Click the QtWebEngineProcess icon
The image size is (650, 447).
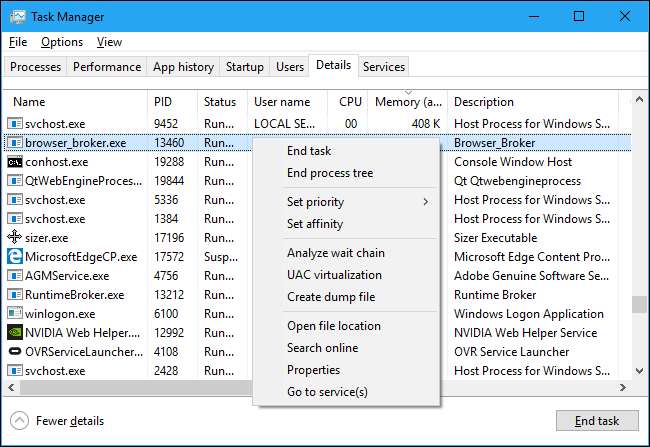click(x=15, y=180)
